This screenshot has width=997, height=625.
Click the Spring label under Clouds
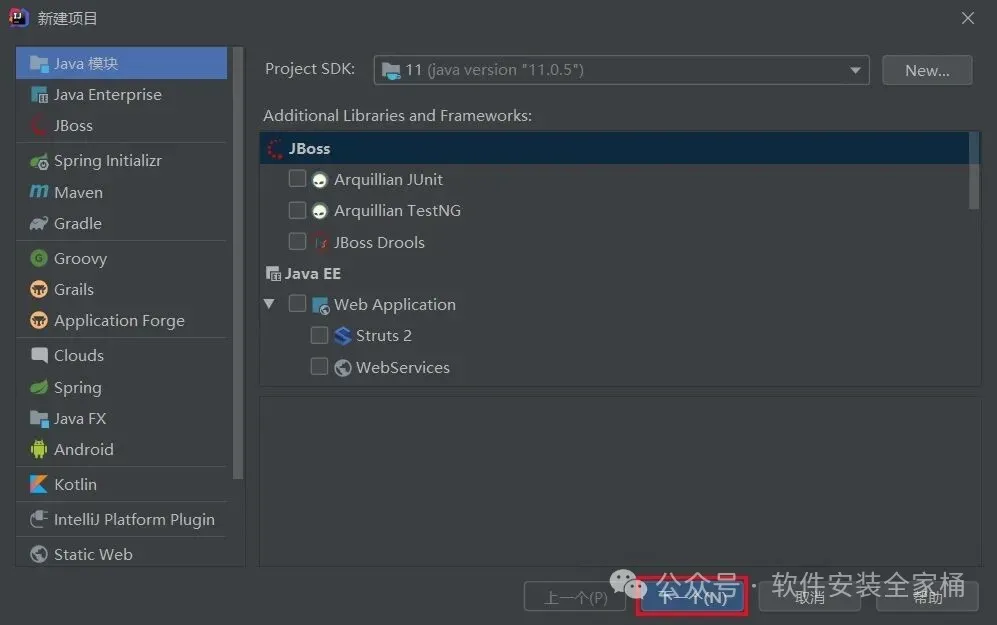pos(78,388)
